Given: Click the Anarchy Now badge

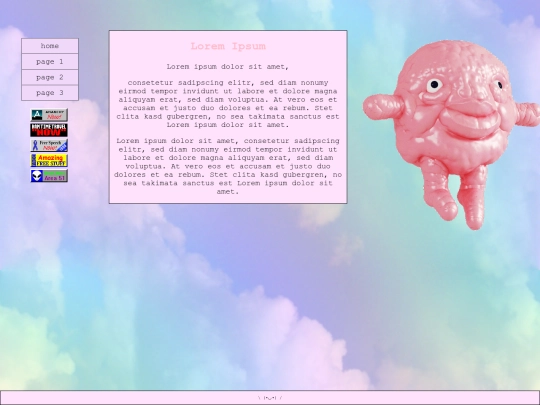Looking at the screenshot, I should (x=49, y=115).
